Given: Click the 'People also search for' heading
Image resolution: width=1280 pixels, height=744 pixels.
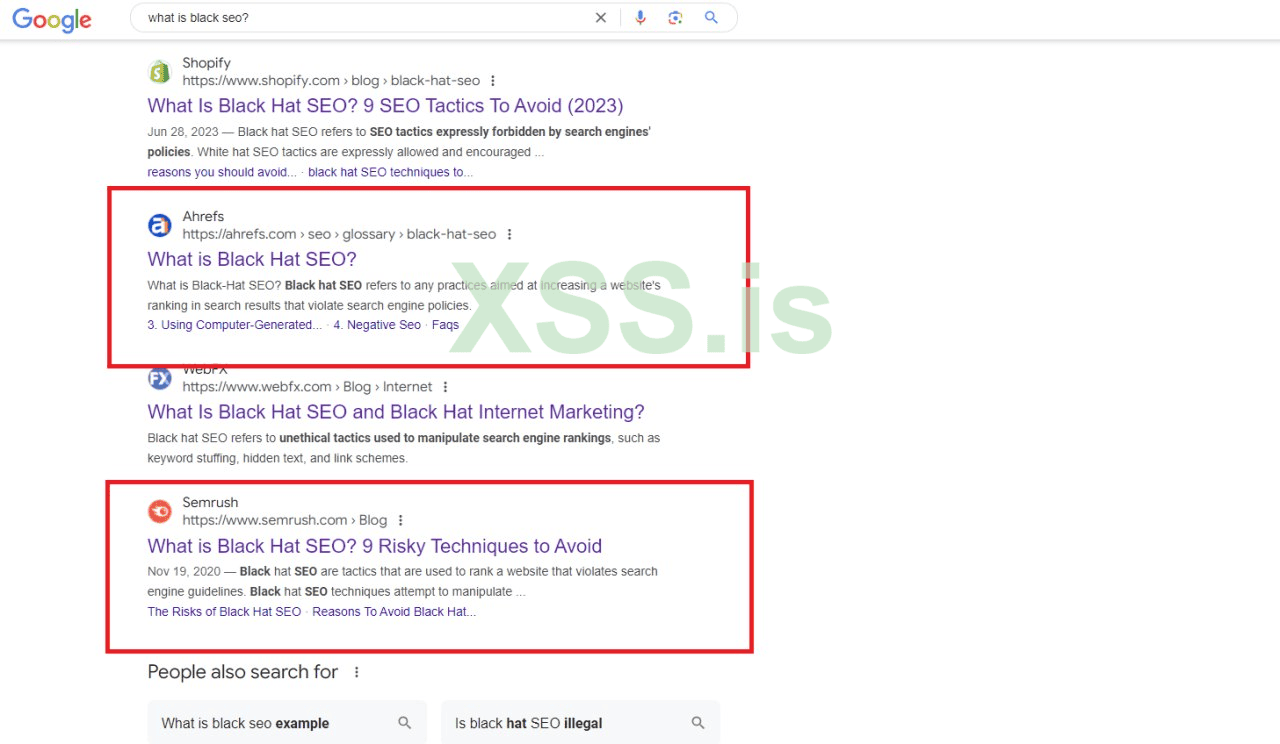Looking at the screenshot, I should pyautogui.click(x=242, y=672).
